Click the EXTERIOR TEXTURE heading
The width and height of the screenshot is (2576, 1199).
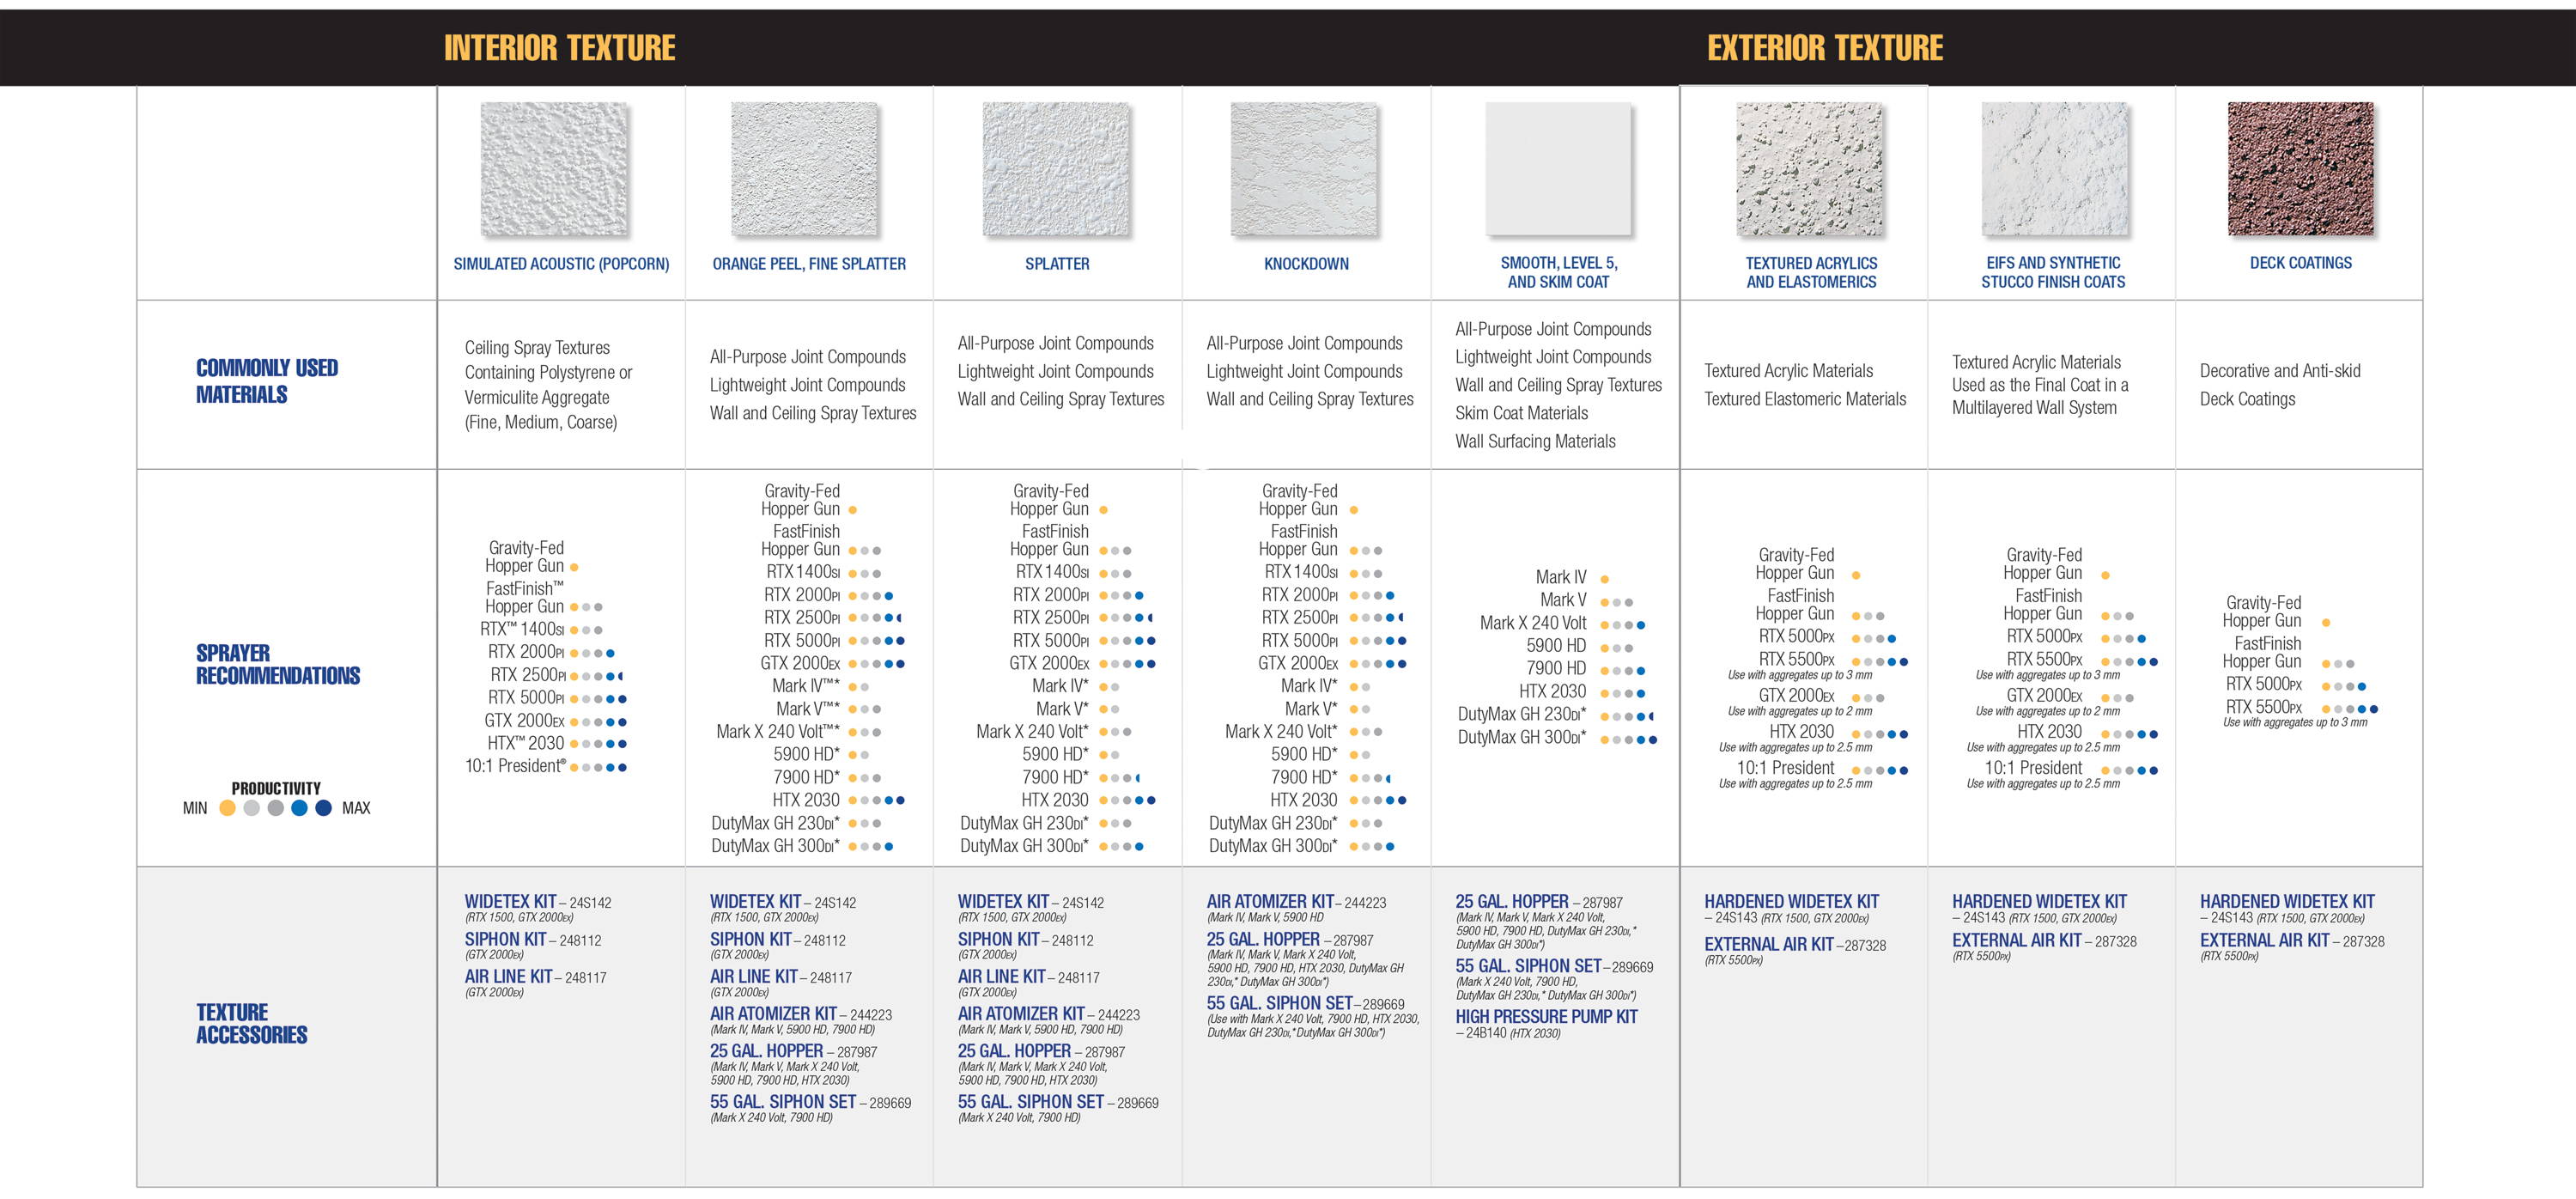(x=1825, y=48)
